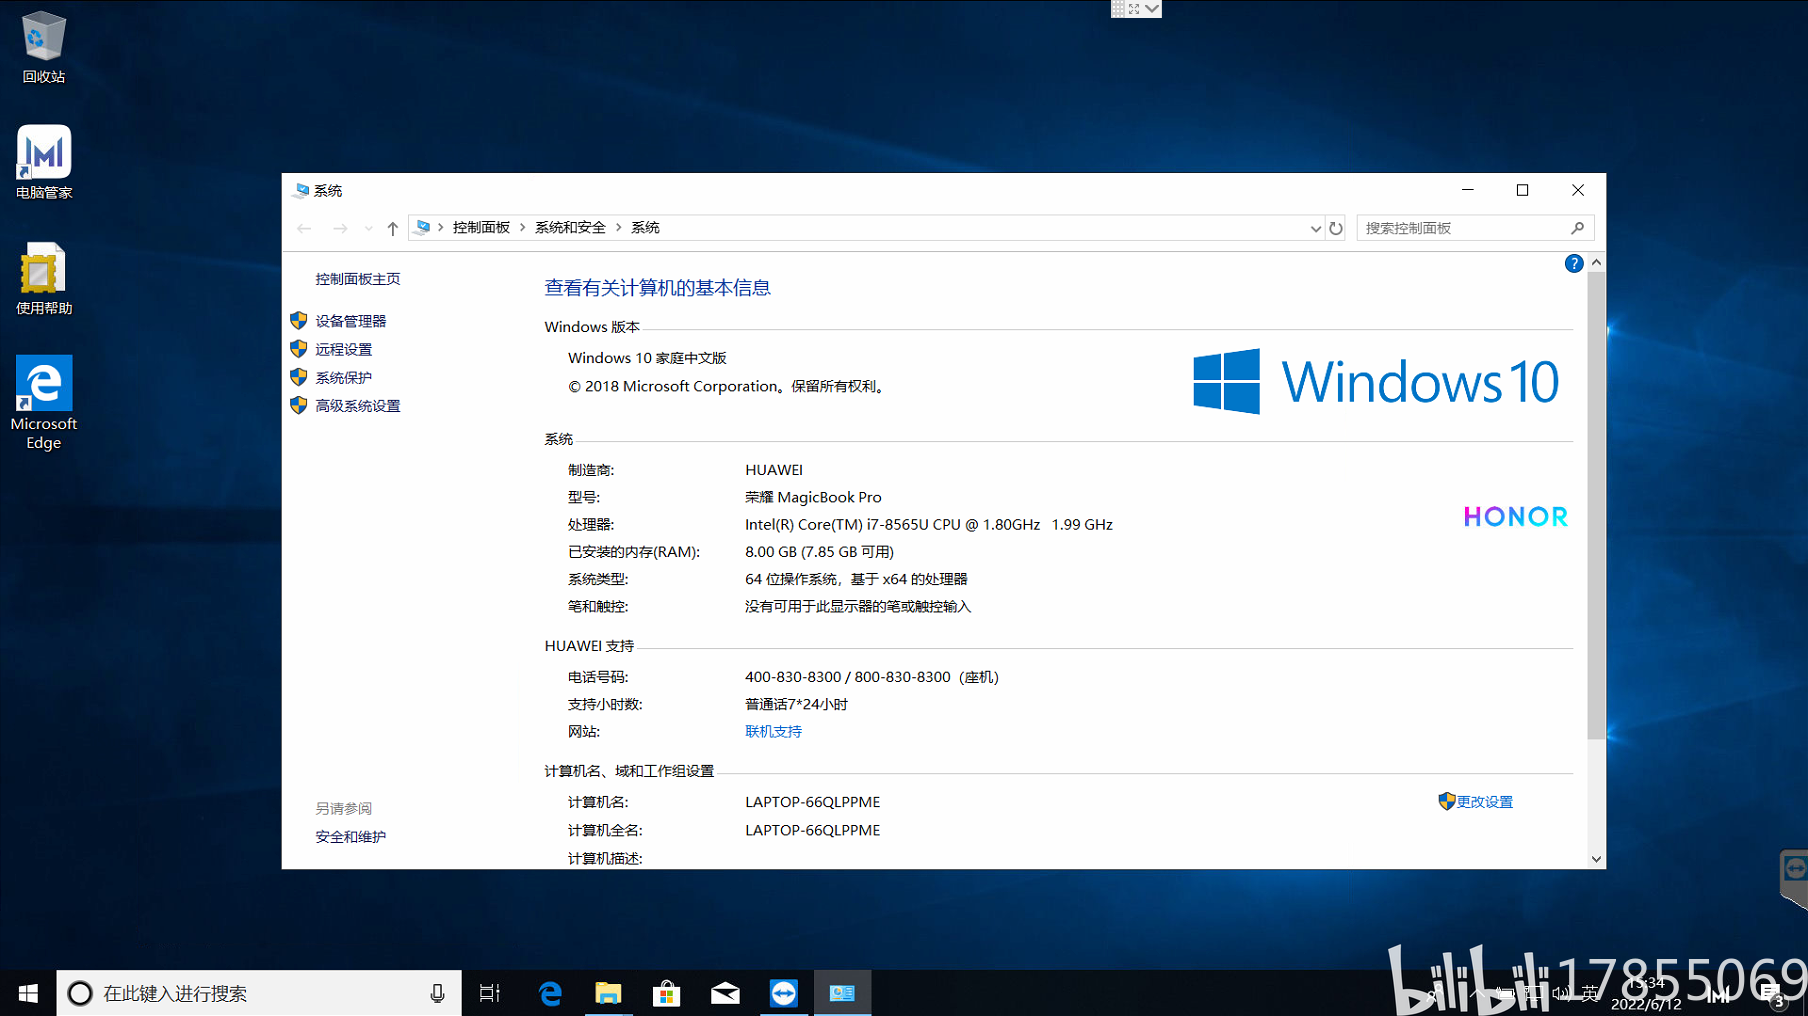Image resolution: width=1808 pixels, height=1016 pixels.
Task: Click the vertical scrollbar thumb in System window
Action: 1596,505
